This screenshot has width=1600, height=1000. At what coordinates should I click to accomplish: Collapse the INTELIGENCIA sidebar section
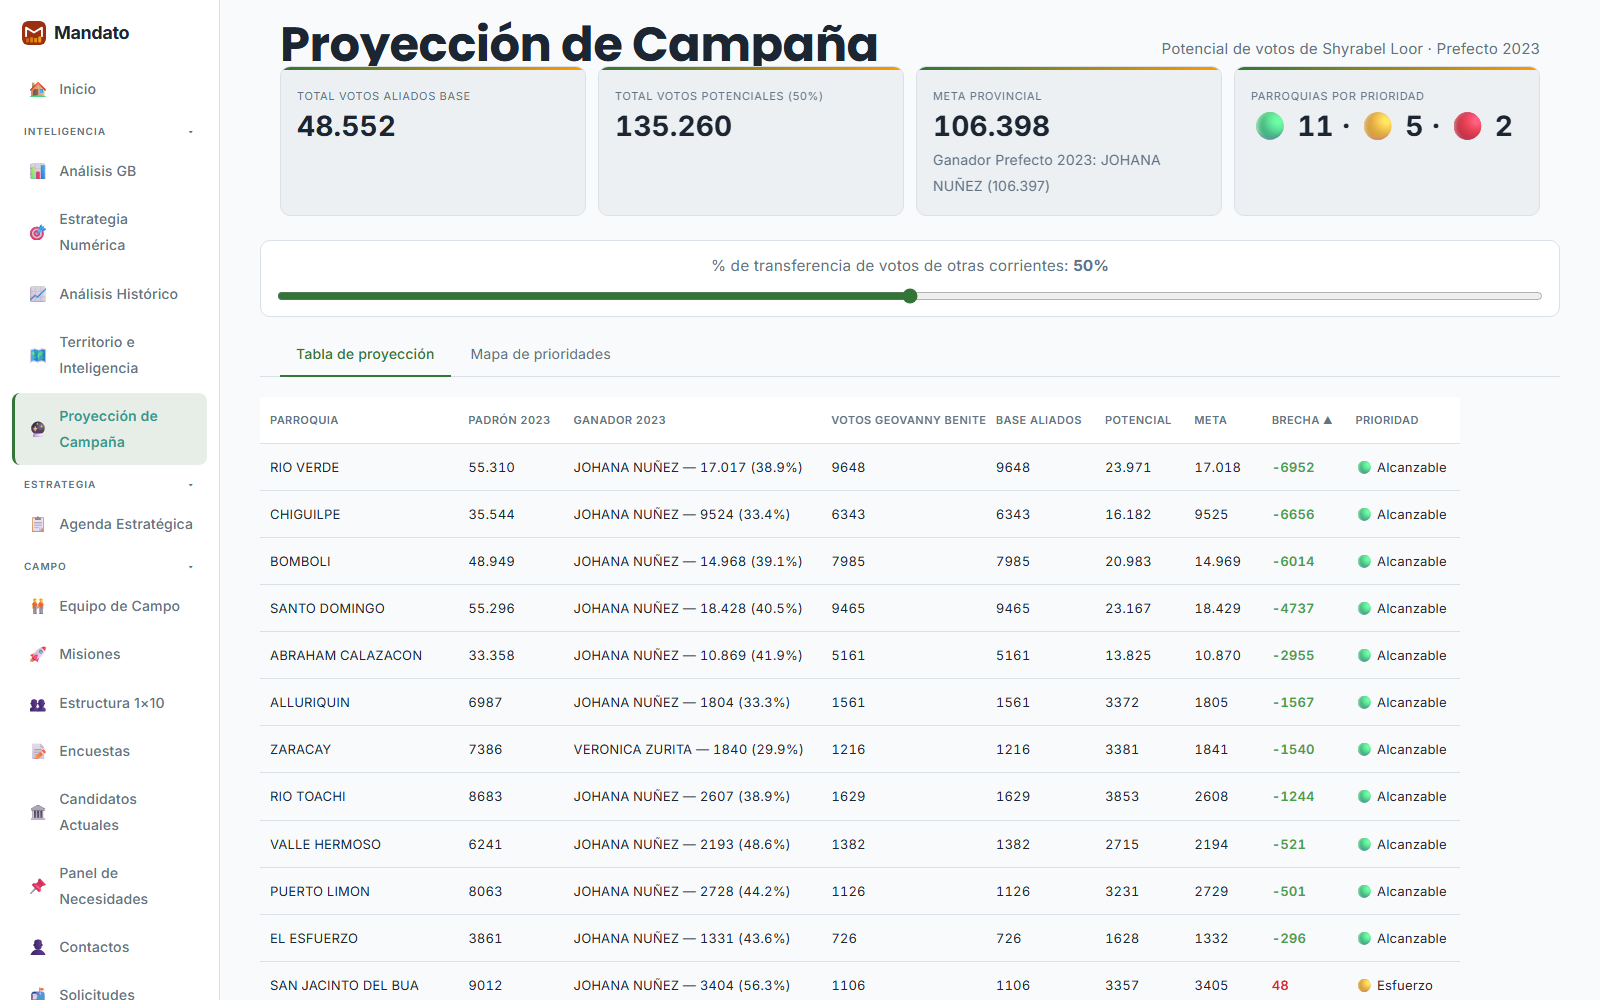pyautogui.click(x=191, y=132)
